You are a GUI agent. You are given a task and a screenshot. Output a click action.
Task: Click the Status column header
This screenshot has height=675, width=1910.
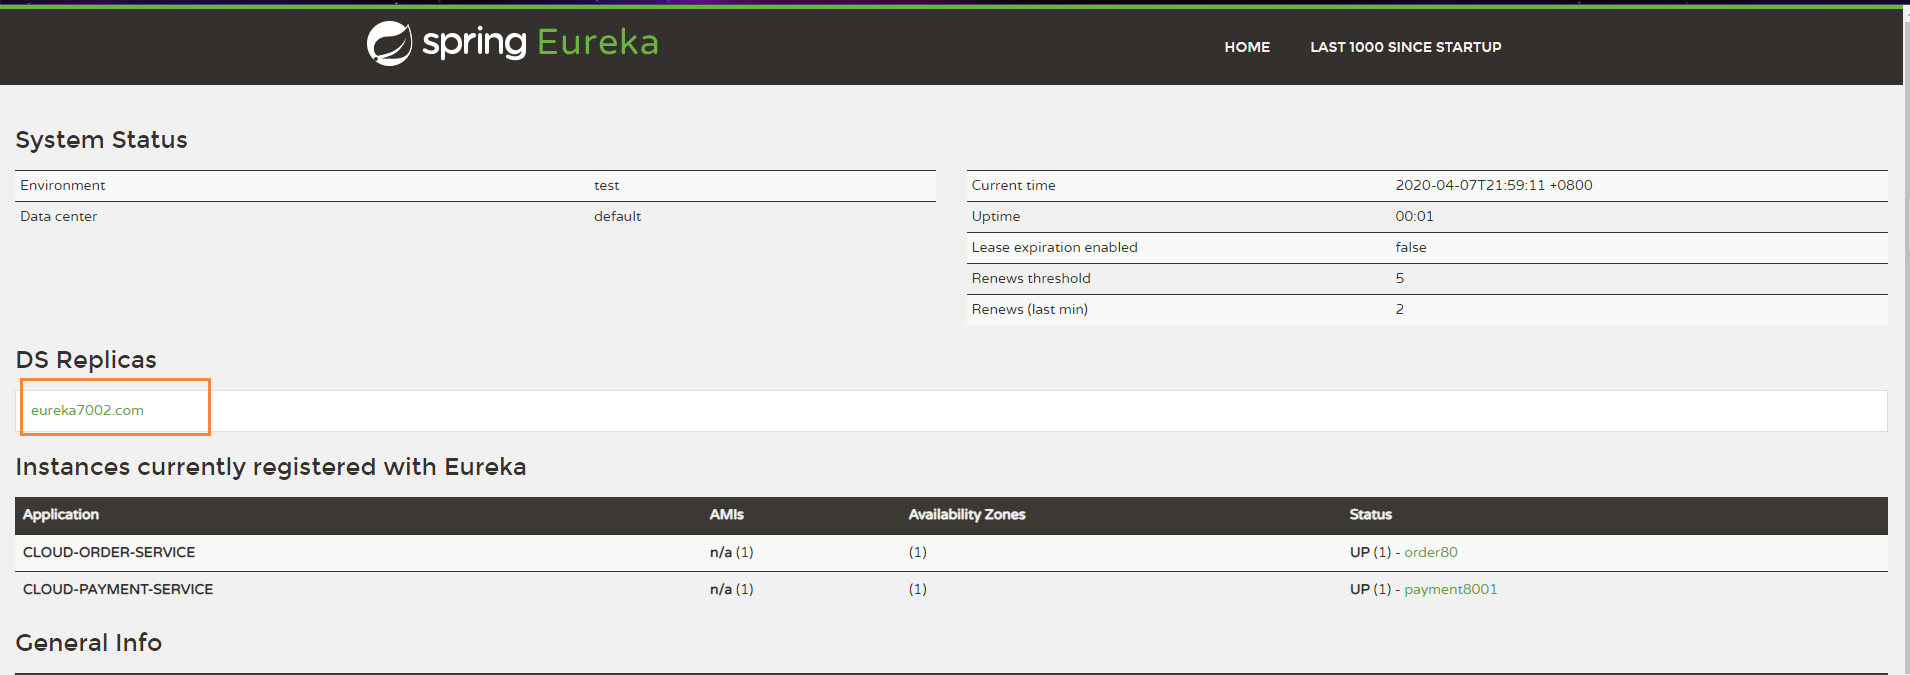(x=1370, y=514)
